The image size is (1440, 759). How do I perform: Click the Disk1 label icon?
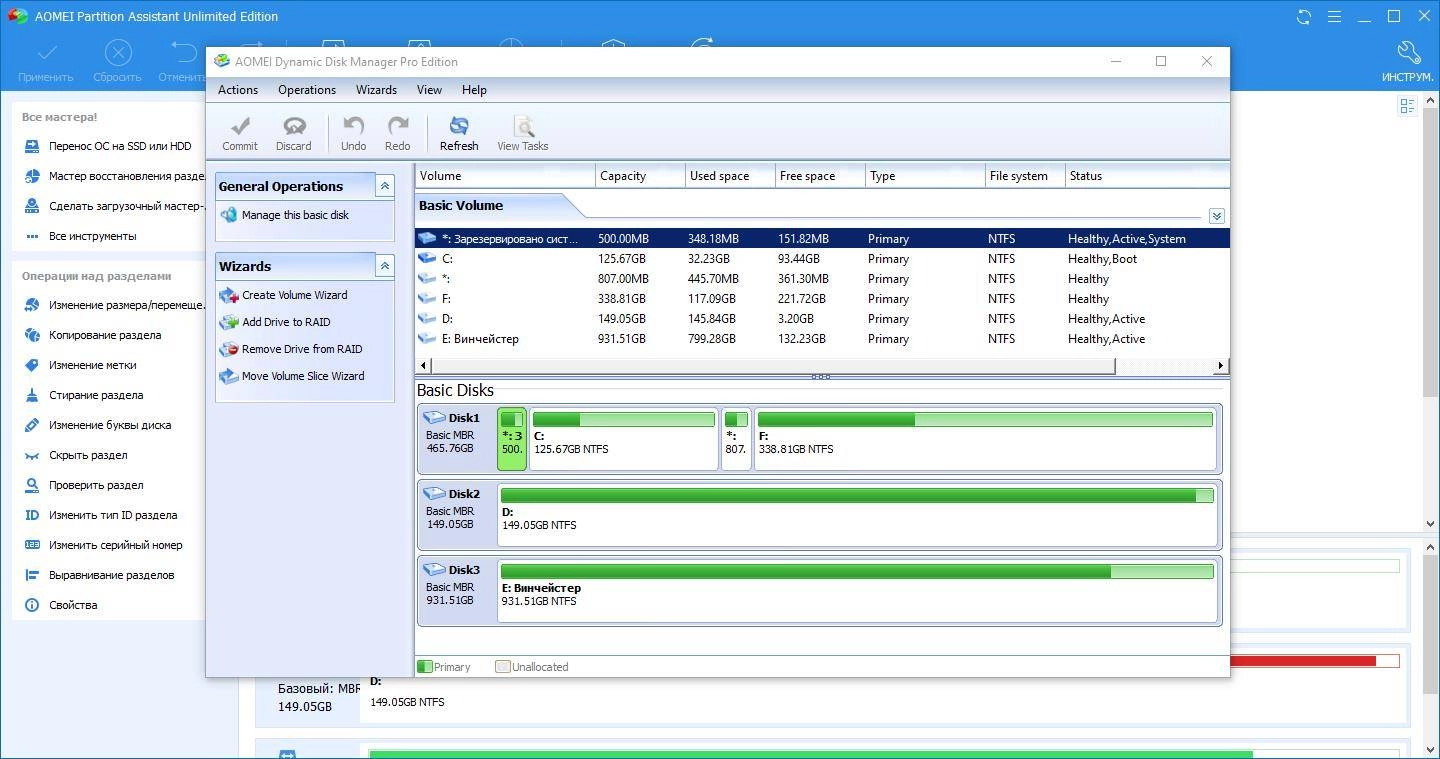coord(434,418)
